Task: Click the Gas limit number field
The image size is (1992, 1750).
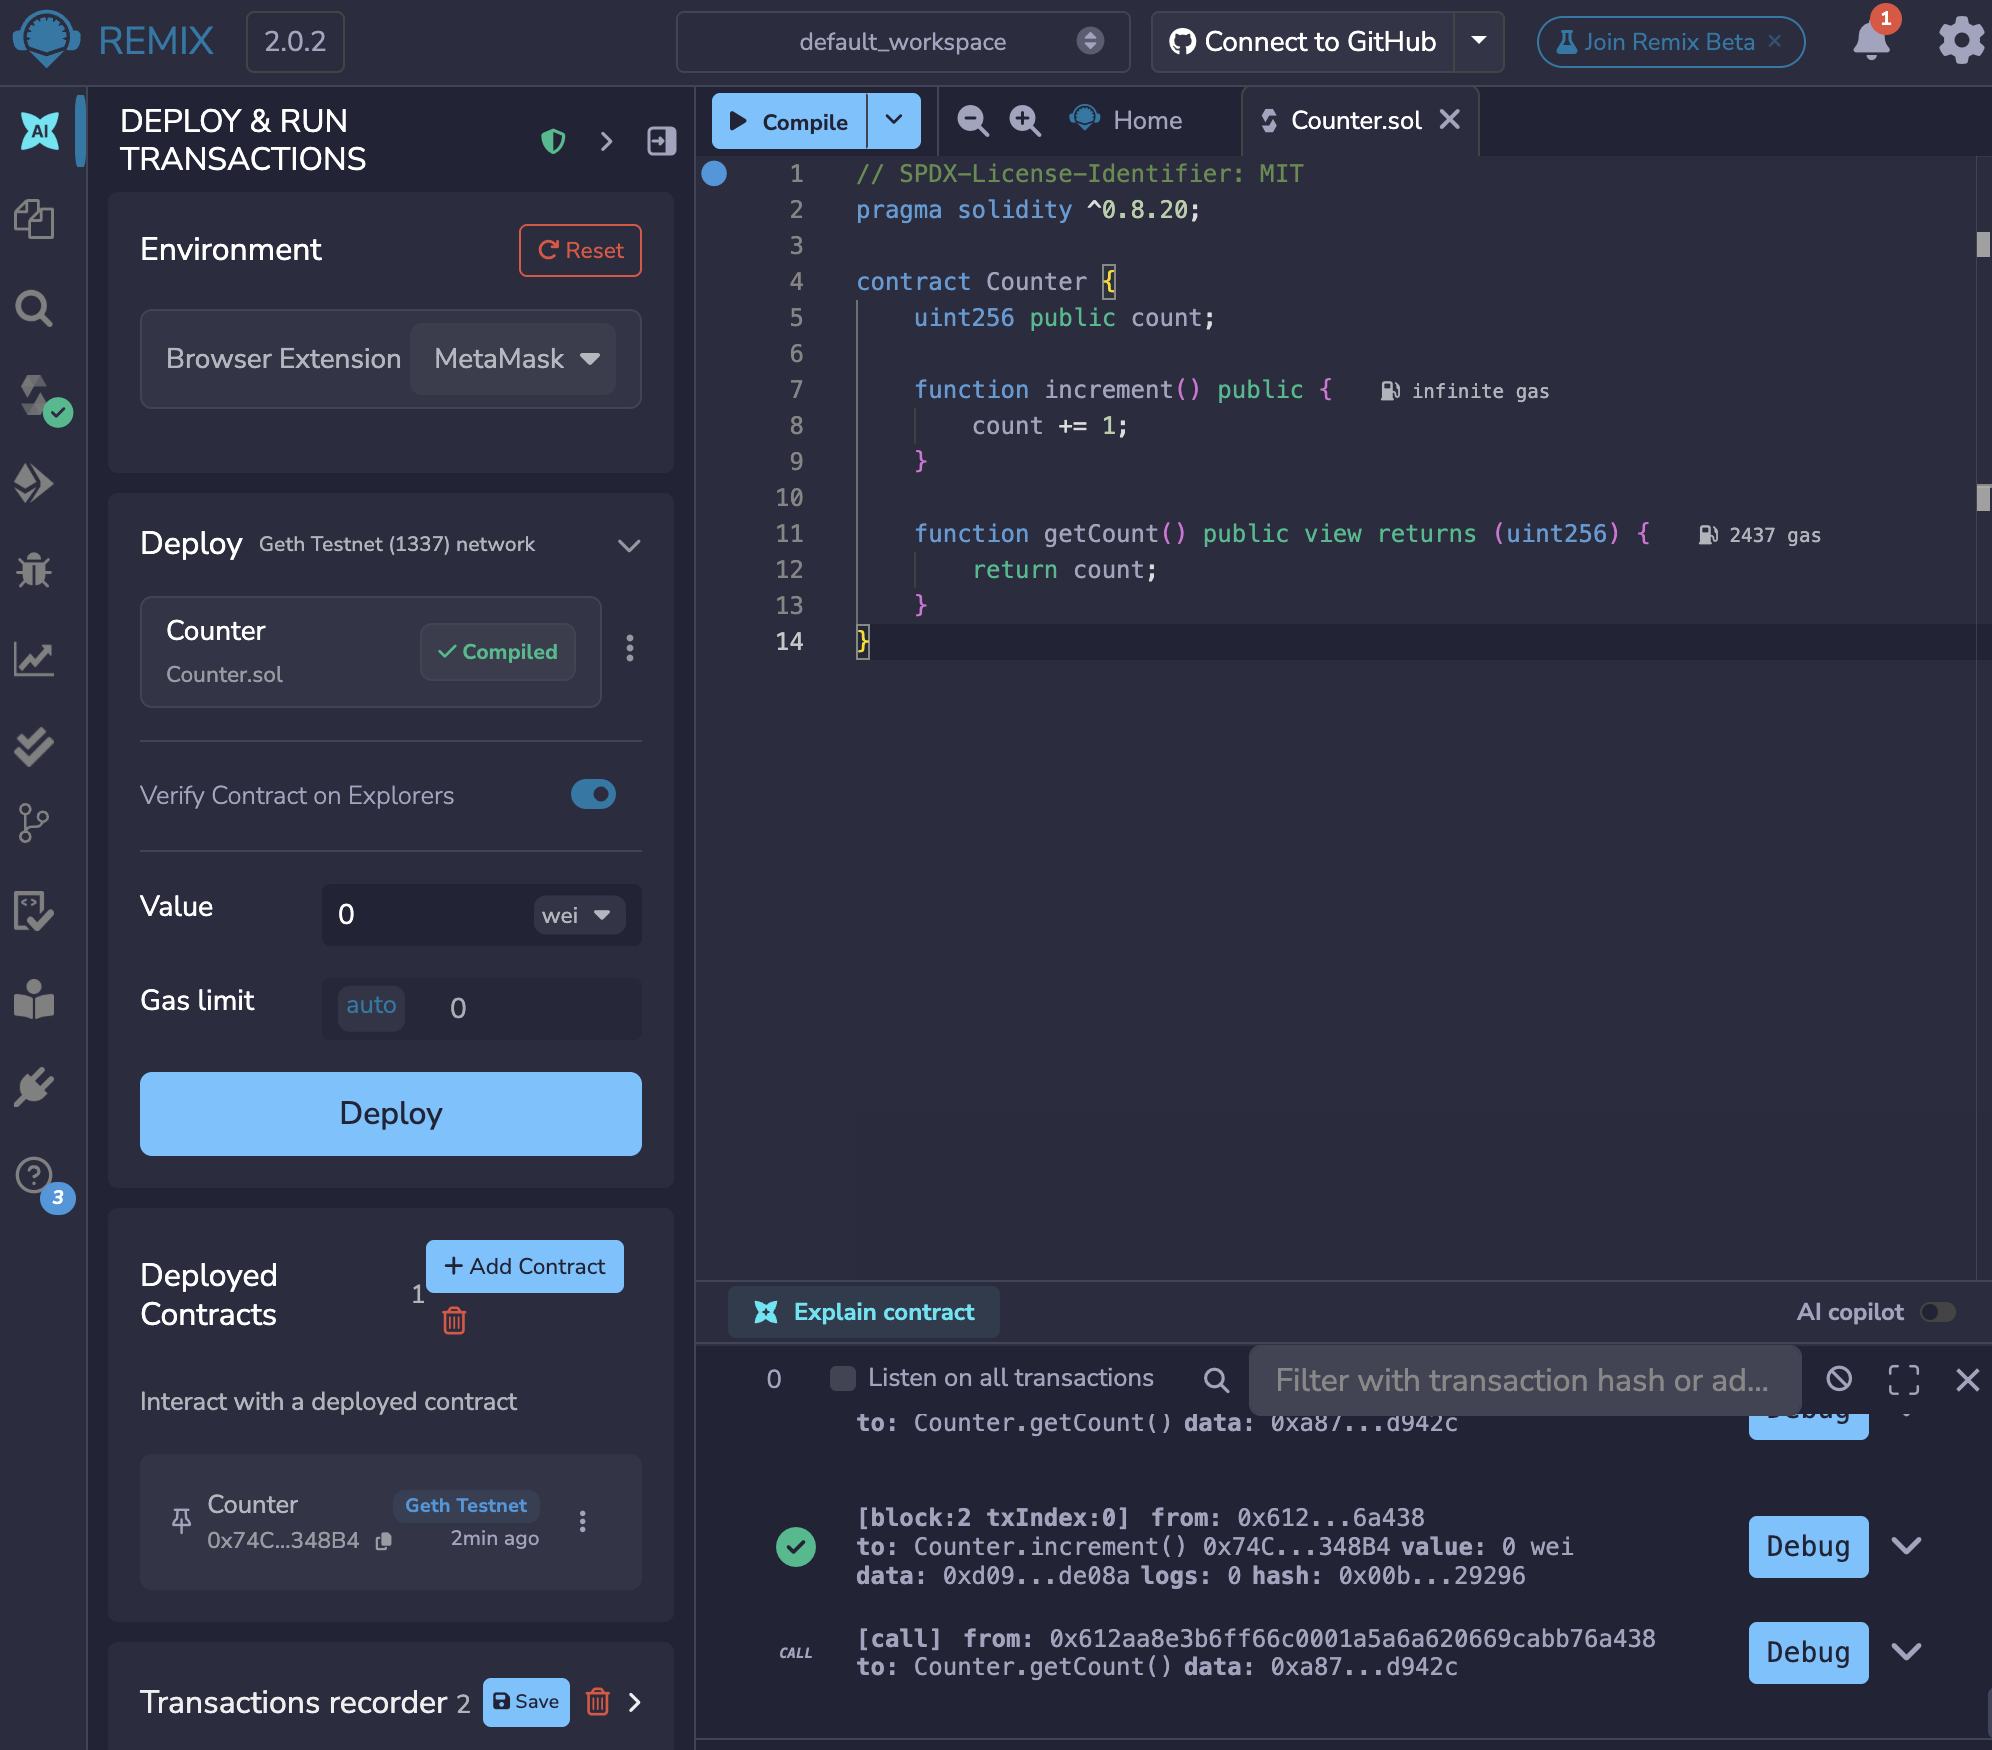Action: pos(540,1008)
